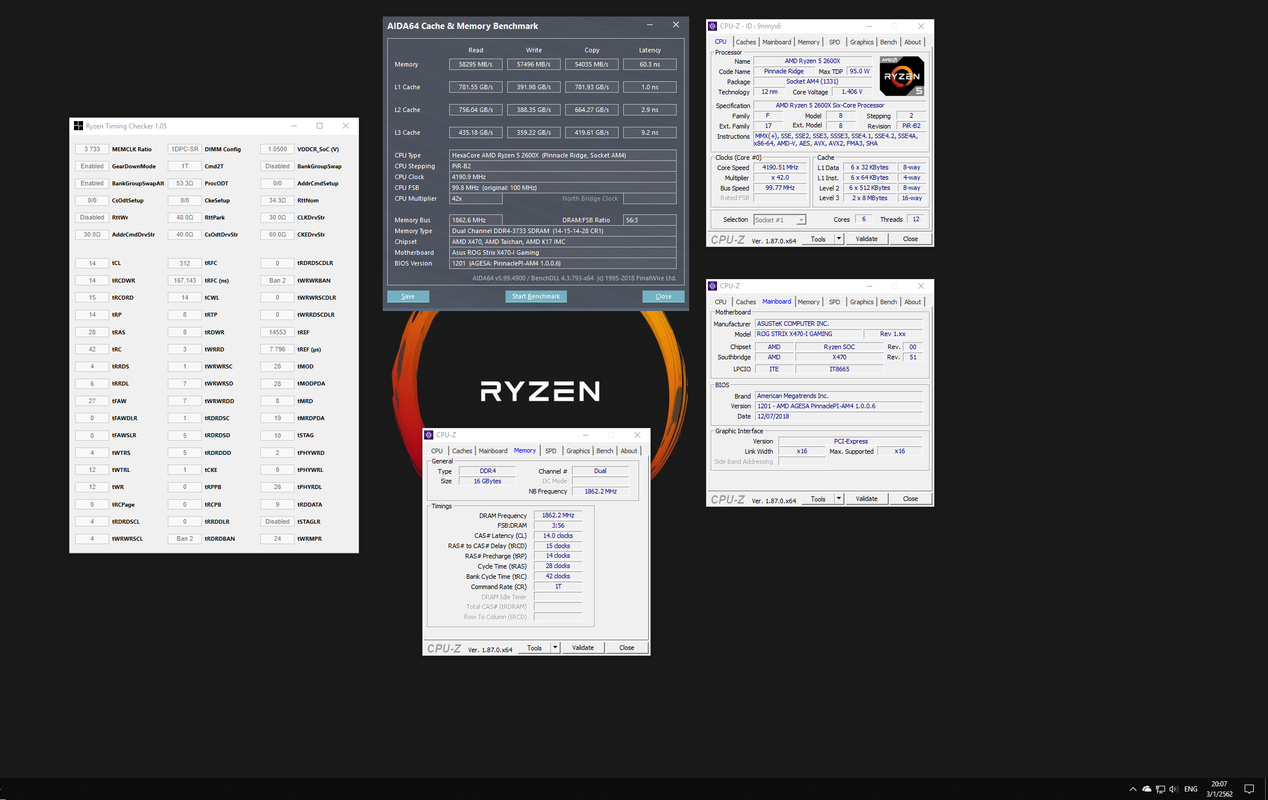This screenshot has height=800, width=1268.
Task: Click the Link Width x16 value
Action: (x=802, y=451)
